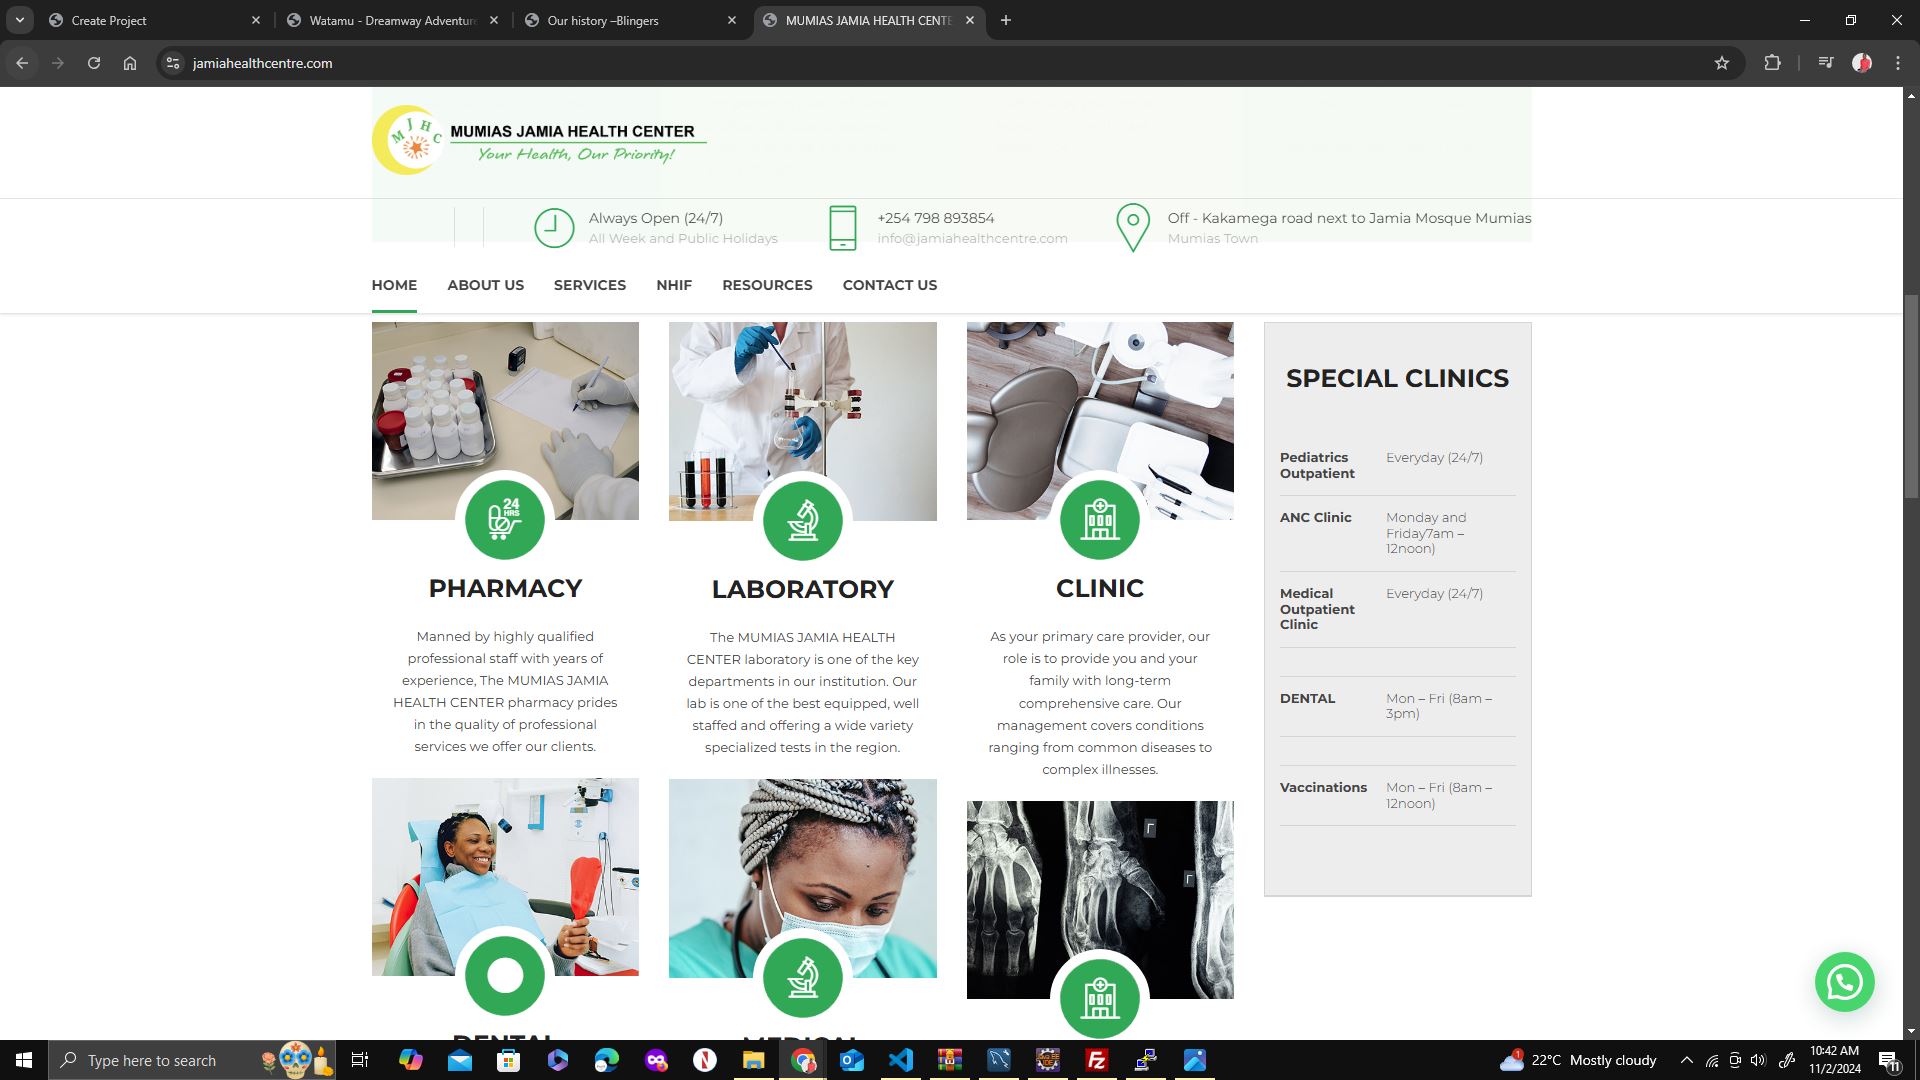
Task: Click the SPECIAL CLINICS heading
Action: click(1397, 378)
